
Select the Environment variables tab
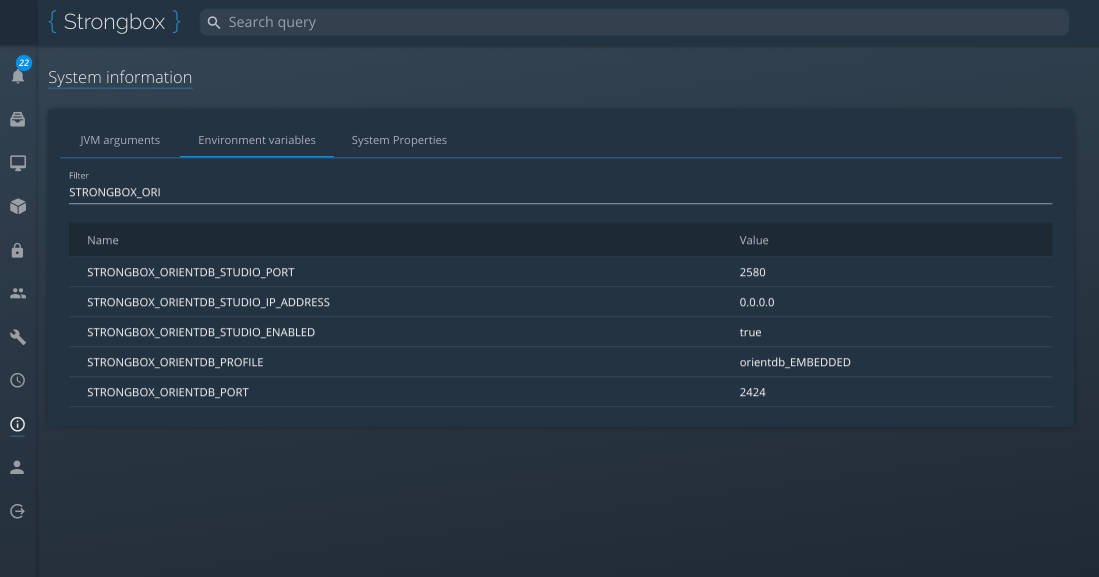(257, 140)
